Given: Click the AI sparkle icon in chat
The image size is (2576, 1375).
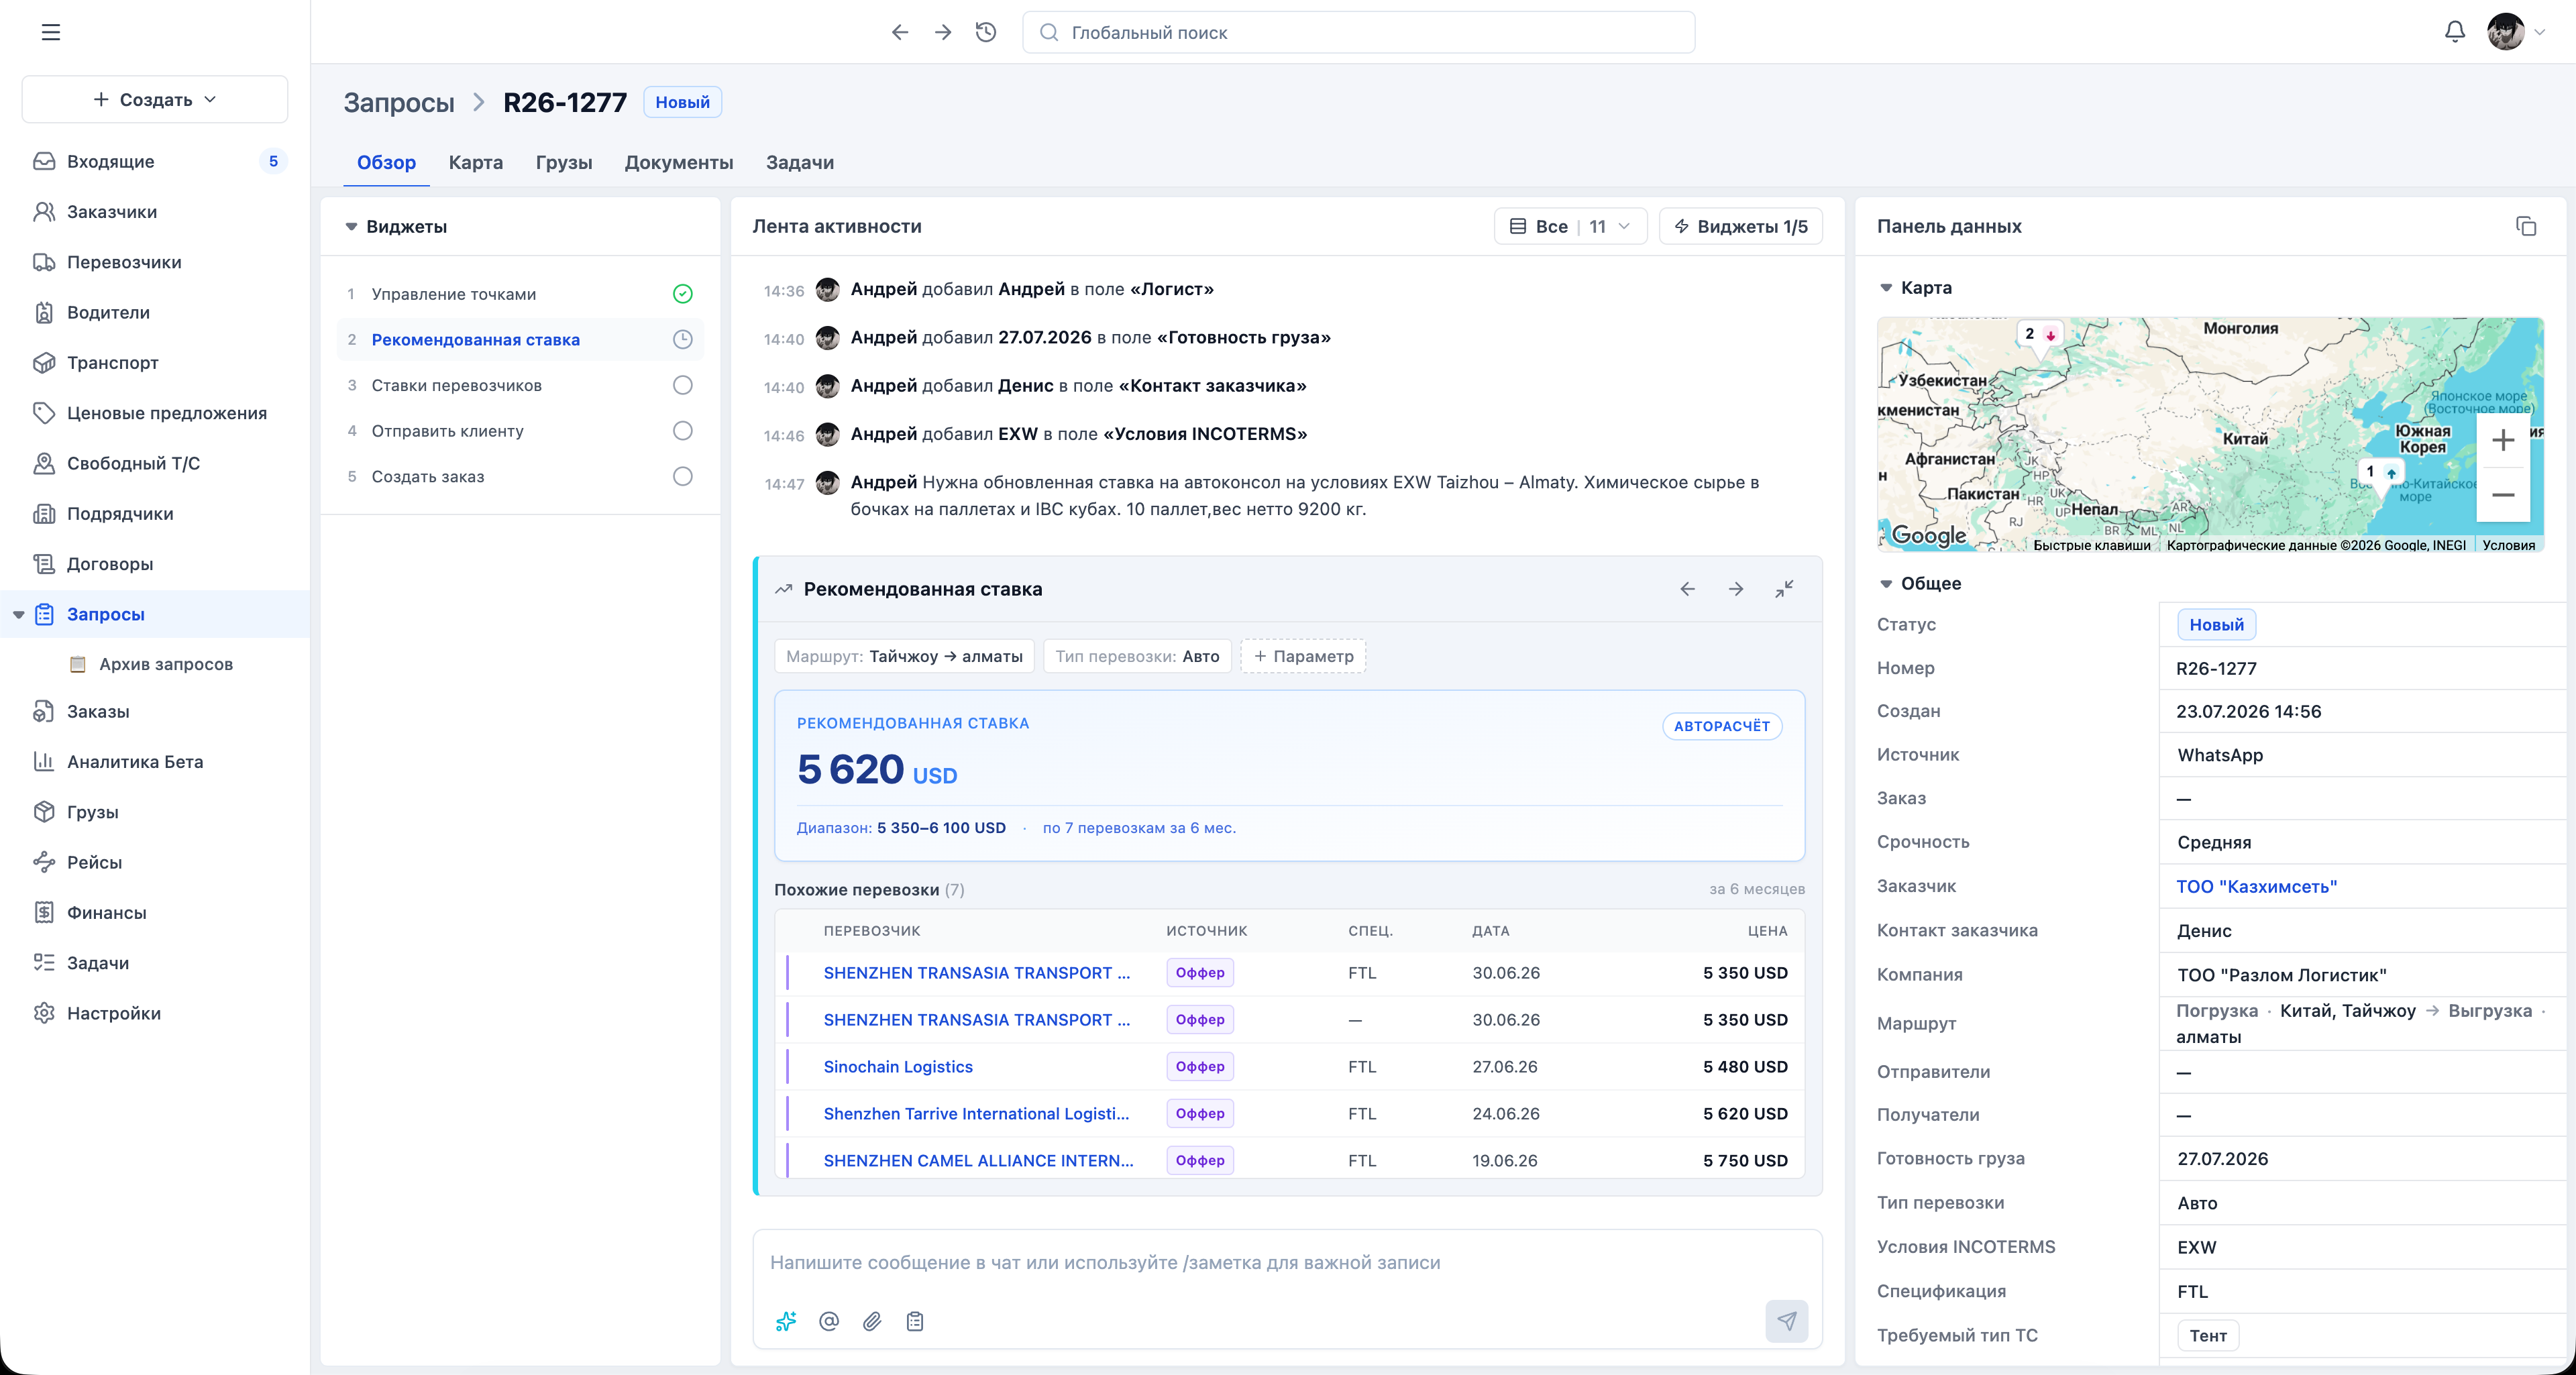Looking at the screenshot, I should tap(786, 1321).
